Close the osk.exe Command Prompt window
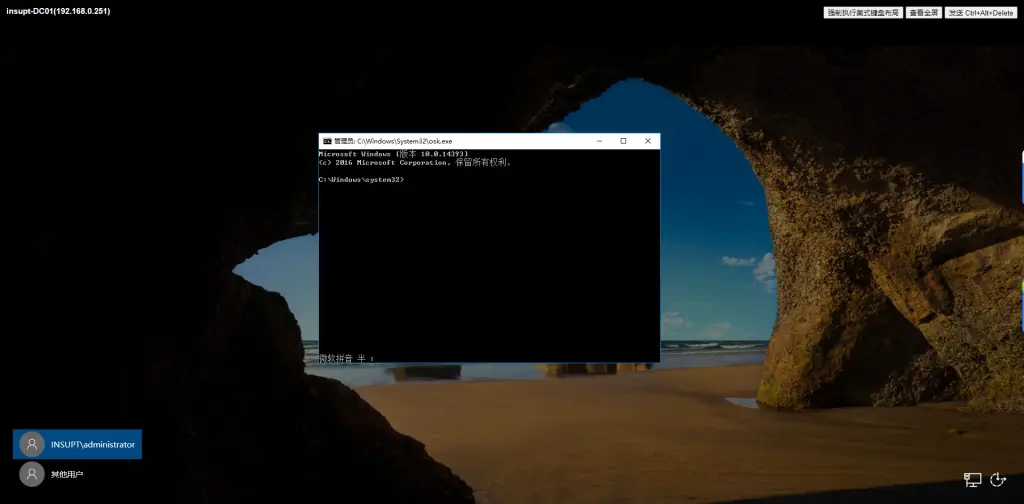 [648, 141]
